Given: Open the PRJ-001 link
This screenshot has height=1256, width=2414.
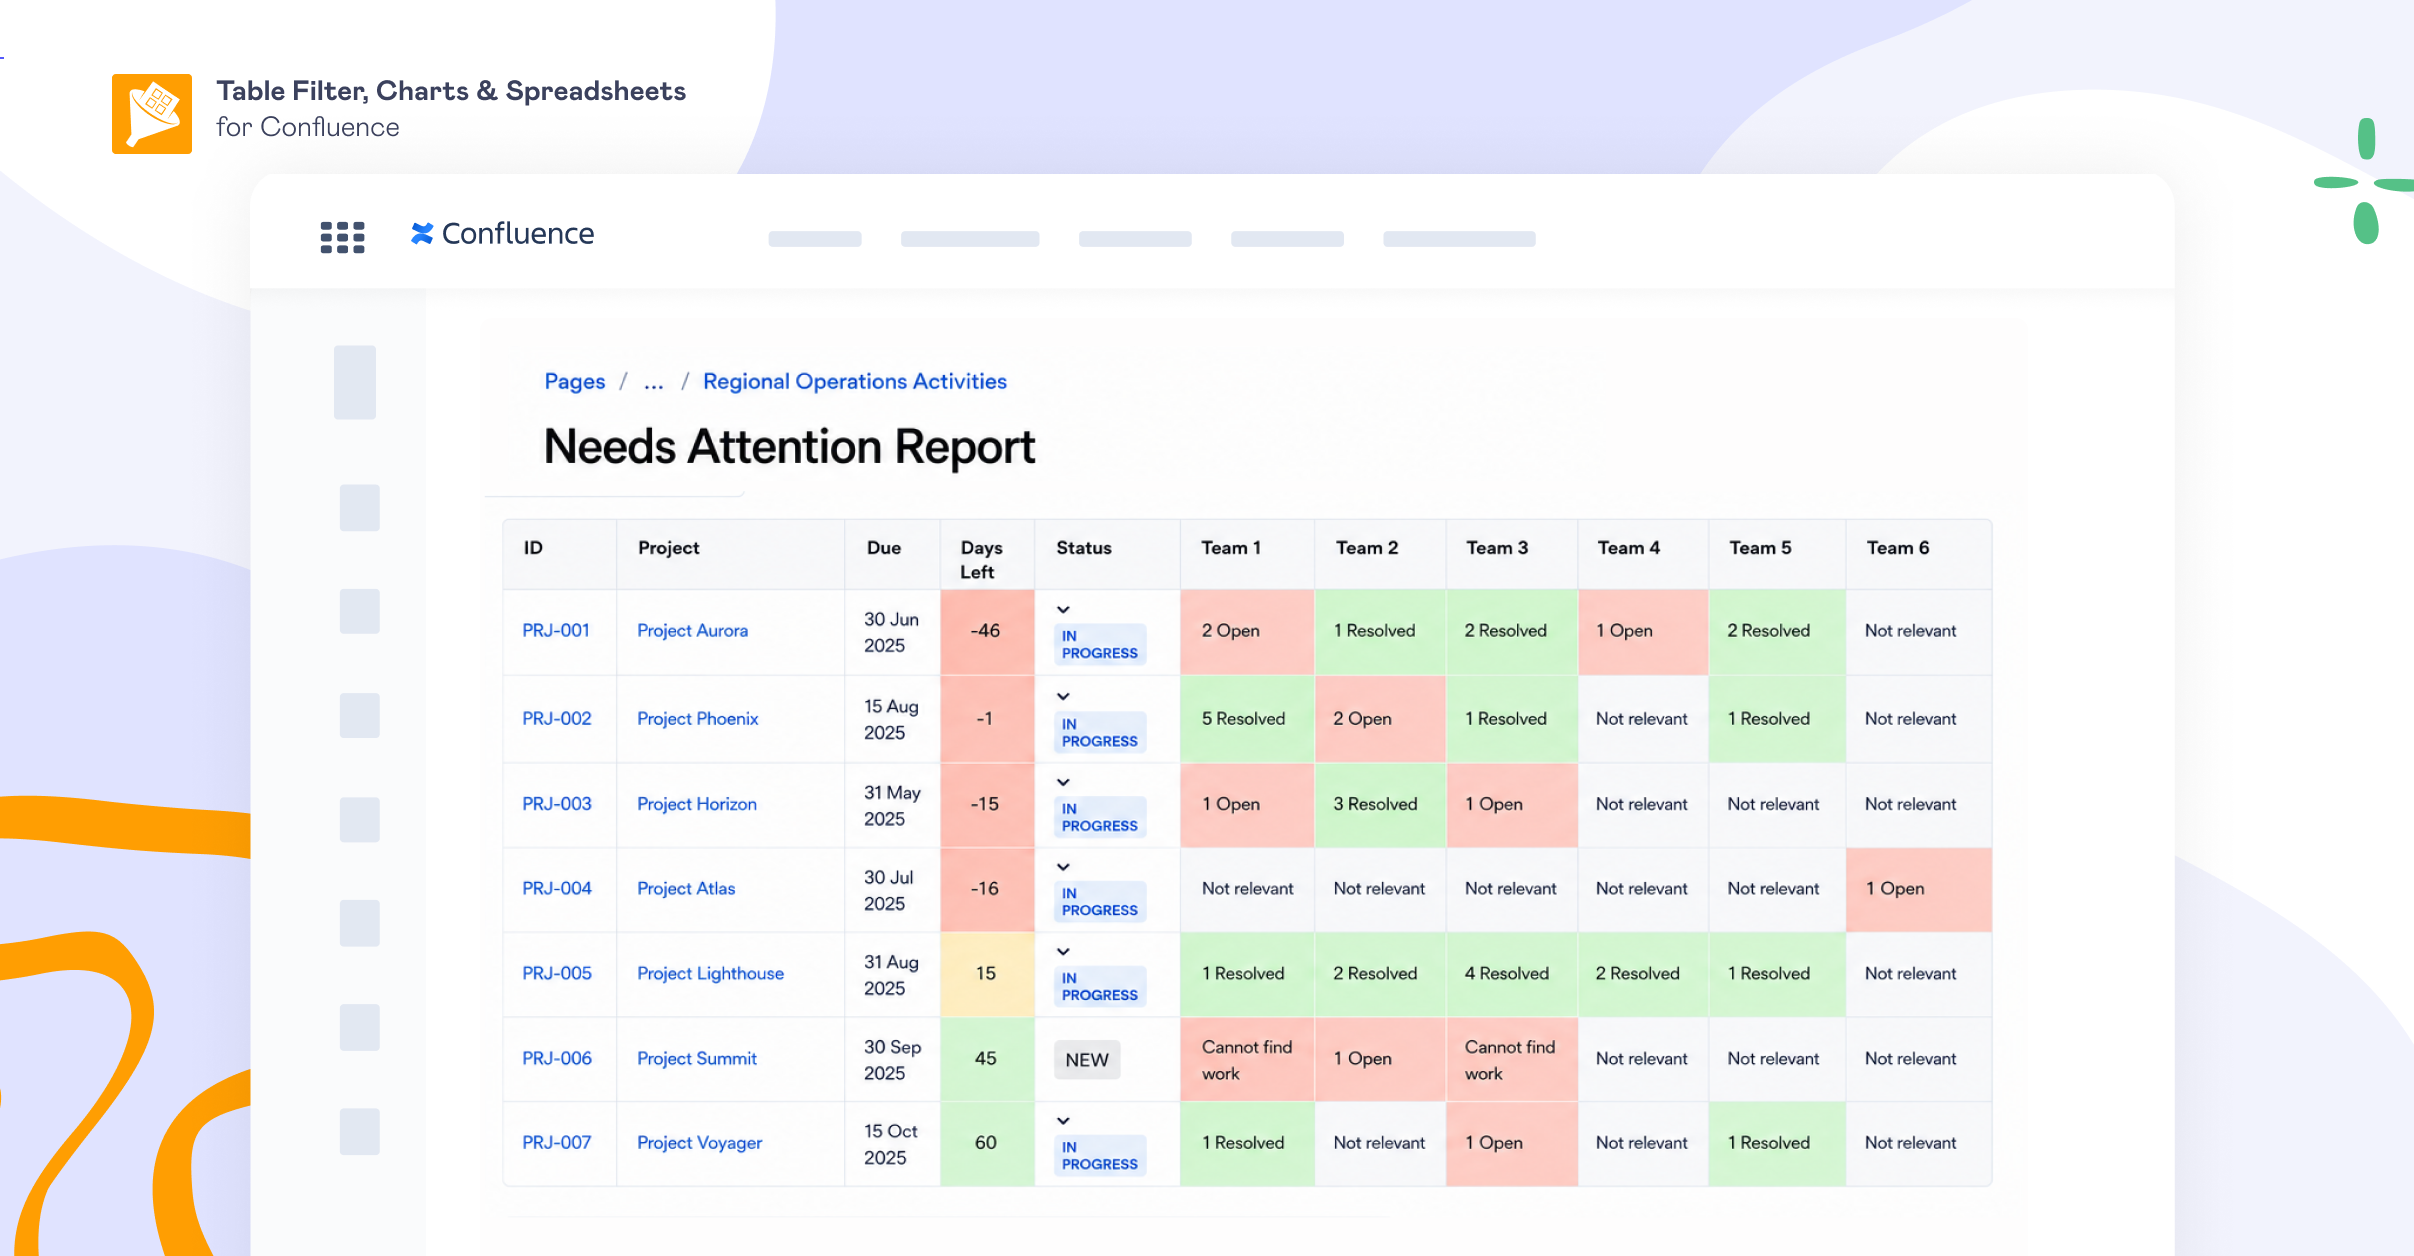Looking at the screenshot, I should (x=556, y=631).
